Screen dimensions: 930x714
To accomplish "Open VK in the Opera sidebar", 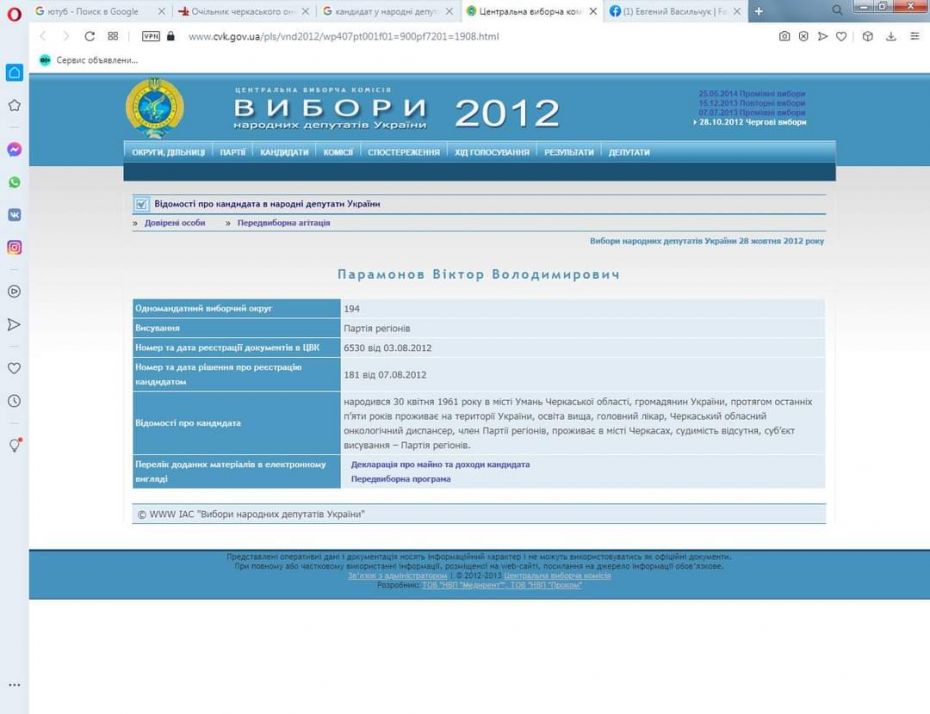I will point(14,214).
